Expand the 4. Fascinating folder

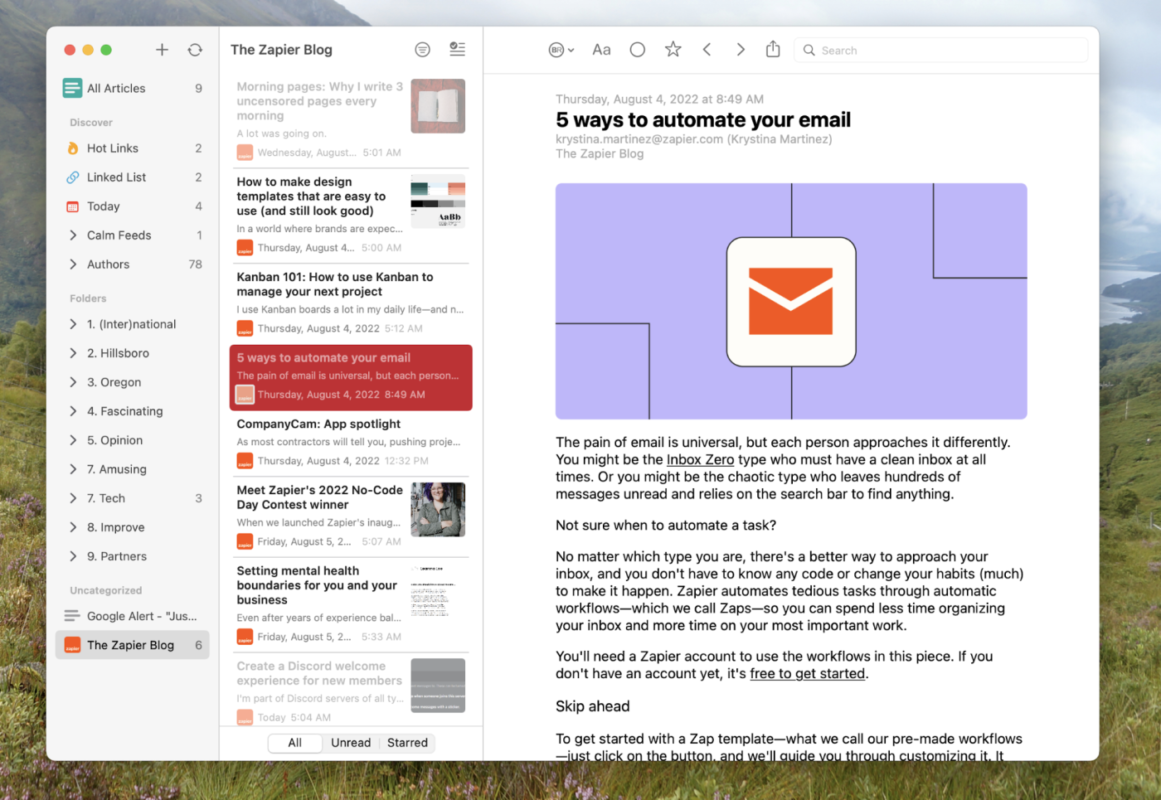click(x=73, y=410)
